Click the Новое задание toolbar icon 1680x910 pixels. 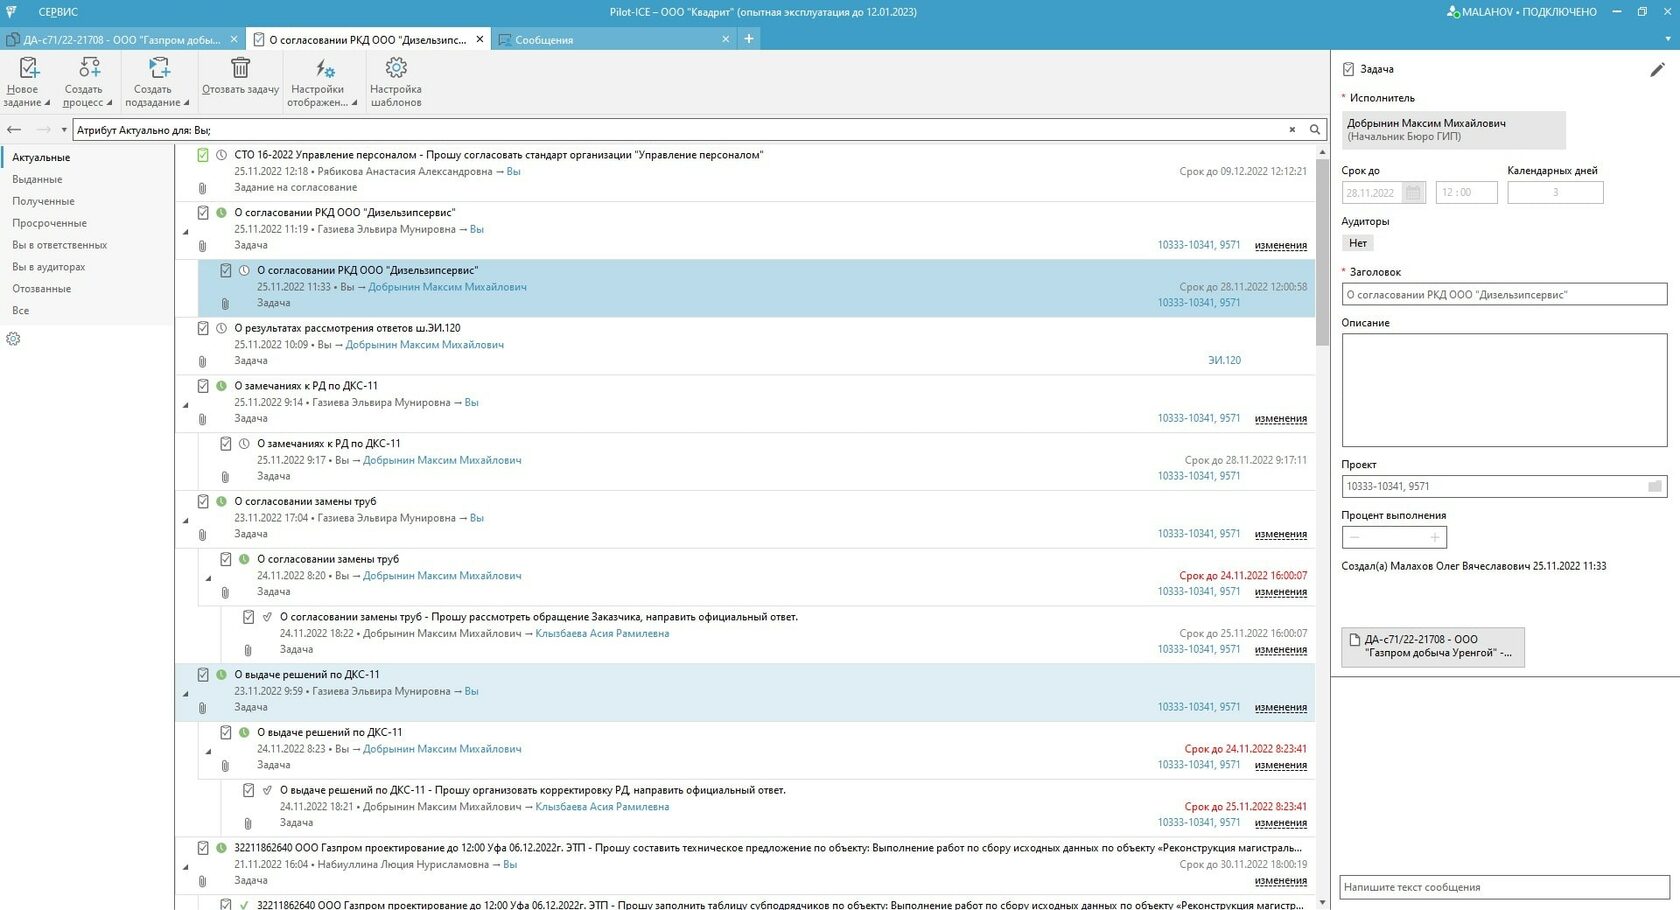(28, 68)
